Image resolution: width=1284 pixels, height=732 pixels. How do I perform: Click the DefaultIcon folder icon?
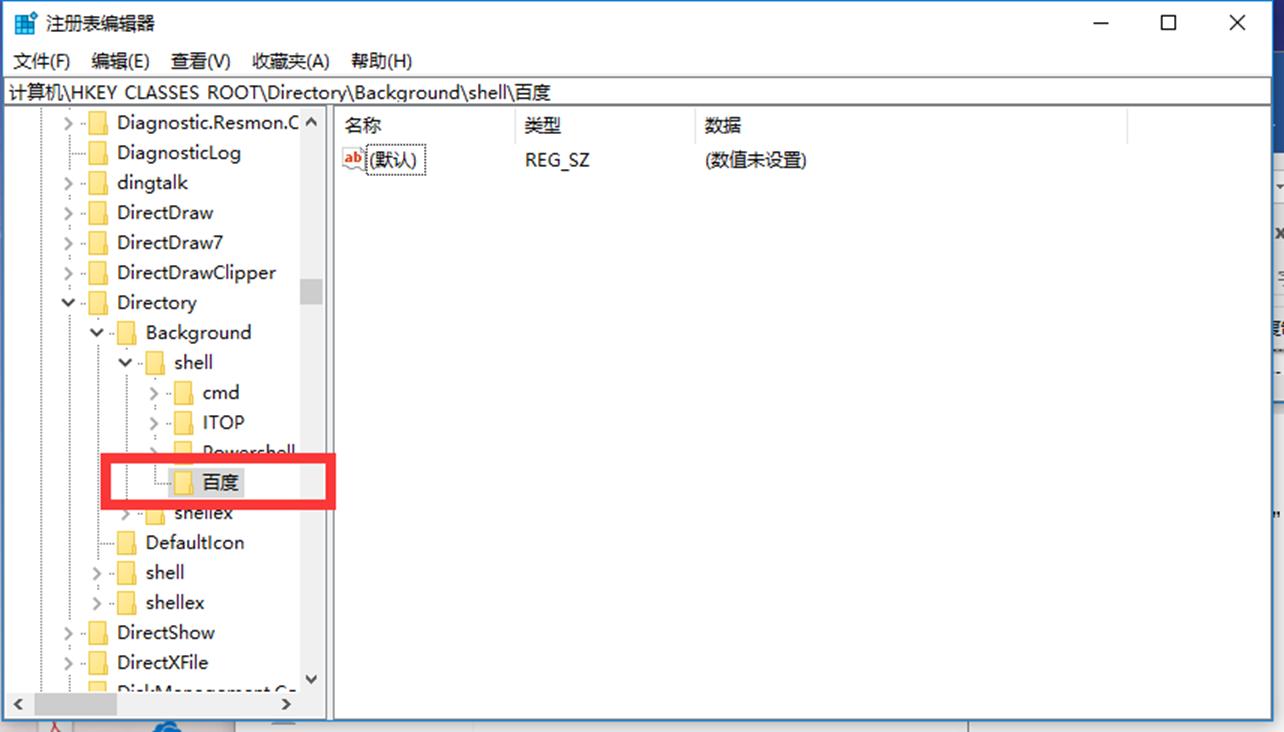click(126, 542)
